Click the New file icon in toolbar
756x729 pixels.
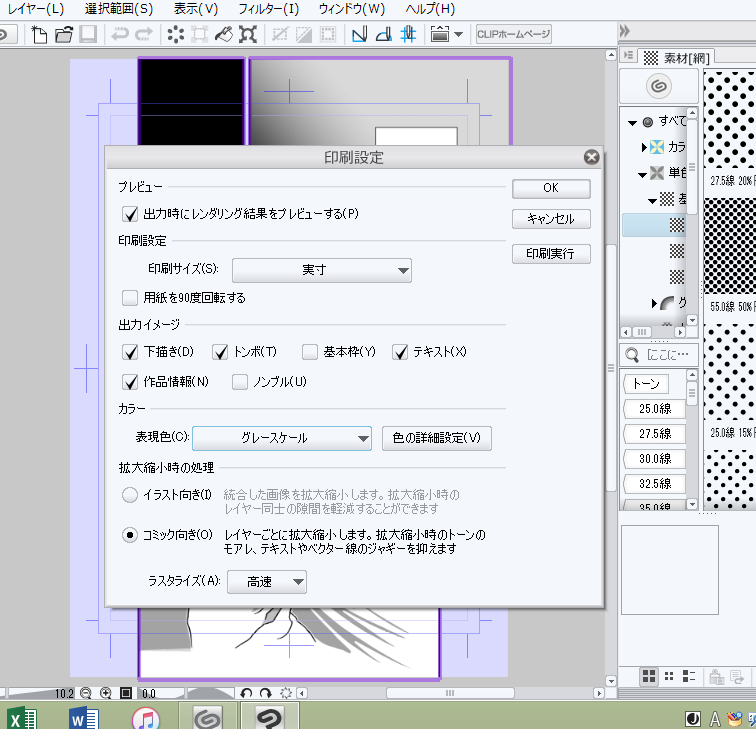[40, 35]
